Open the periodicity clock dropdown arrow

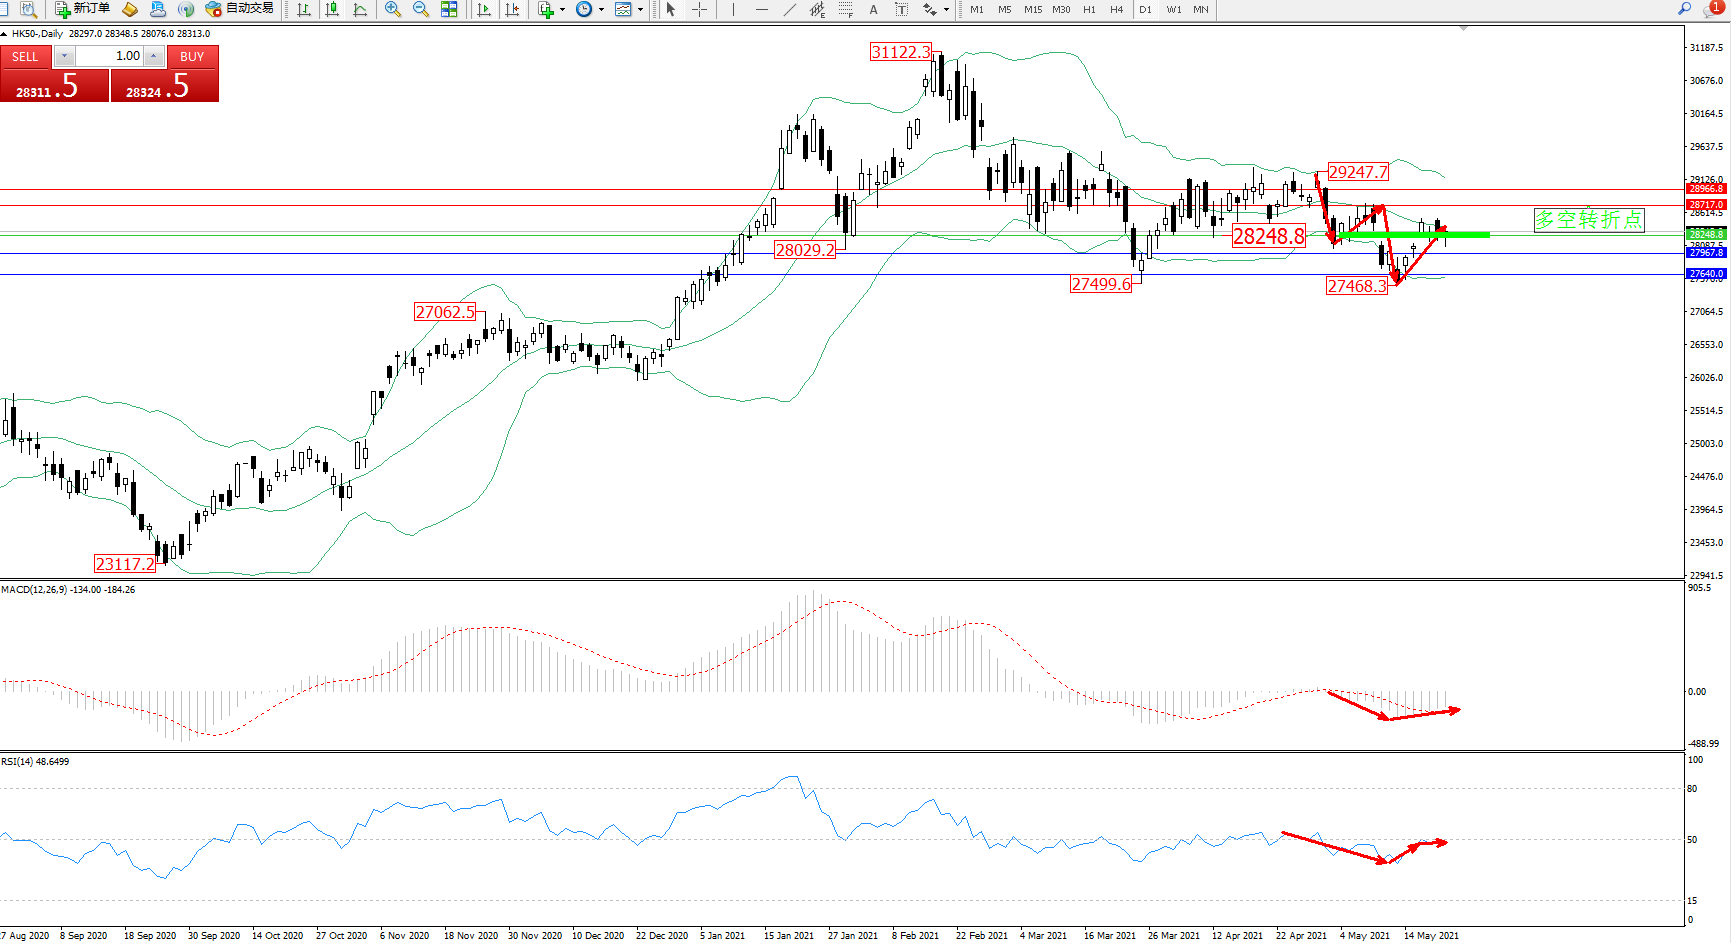tap(601, 10)
